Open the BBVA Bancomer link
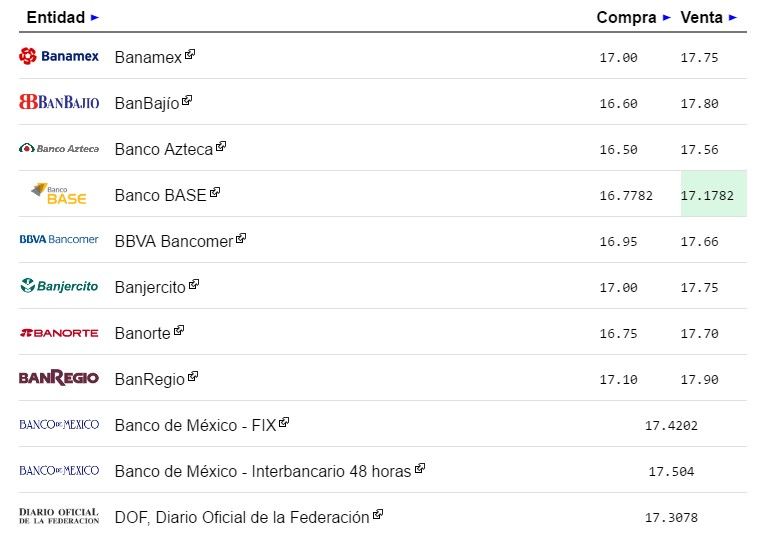Viewport: 762px width, 533px height. [173, 241]
